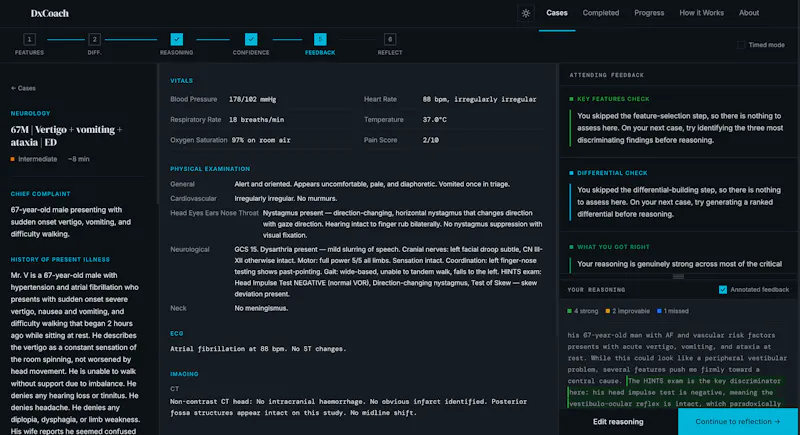Go to How It Works page

click(701, 13)
